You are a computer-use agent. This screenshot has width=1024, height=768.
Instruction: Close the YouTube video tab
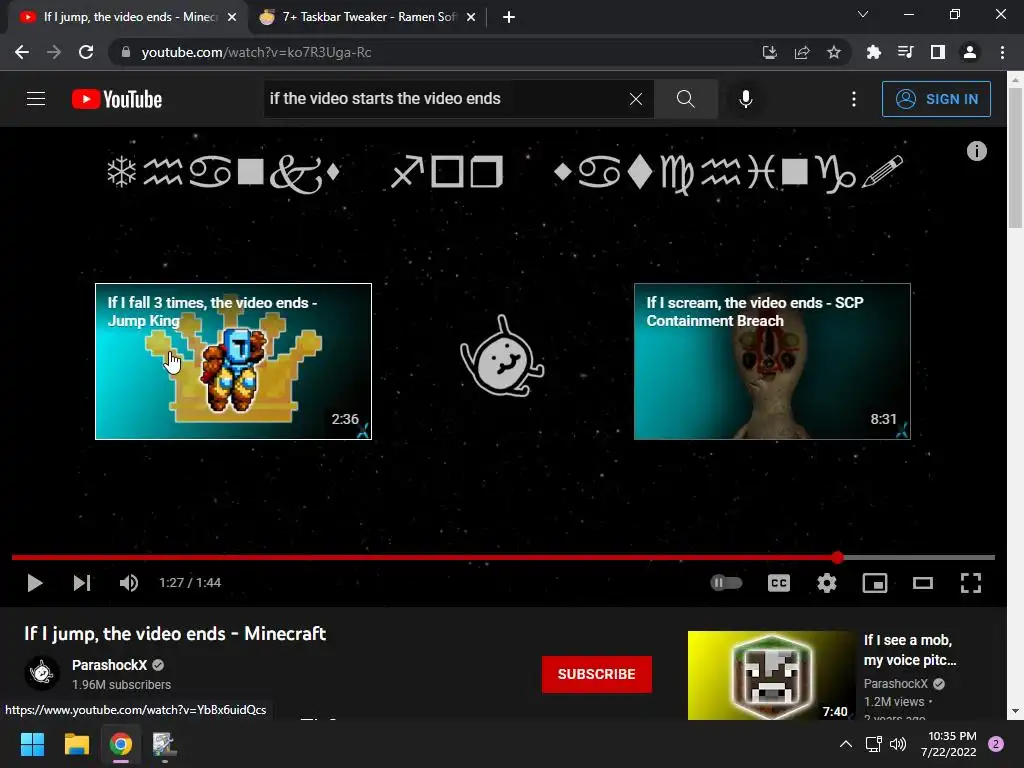(x=232, y=18)
